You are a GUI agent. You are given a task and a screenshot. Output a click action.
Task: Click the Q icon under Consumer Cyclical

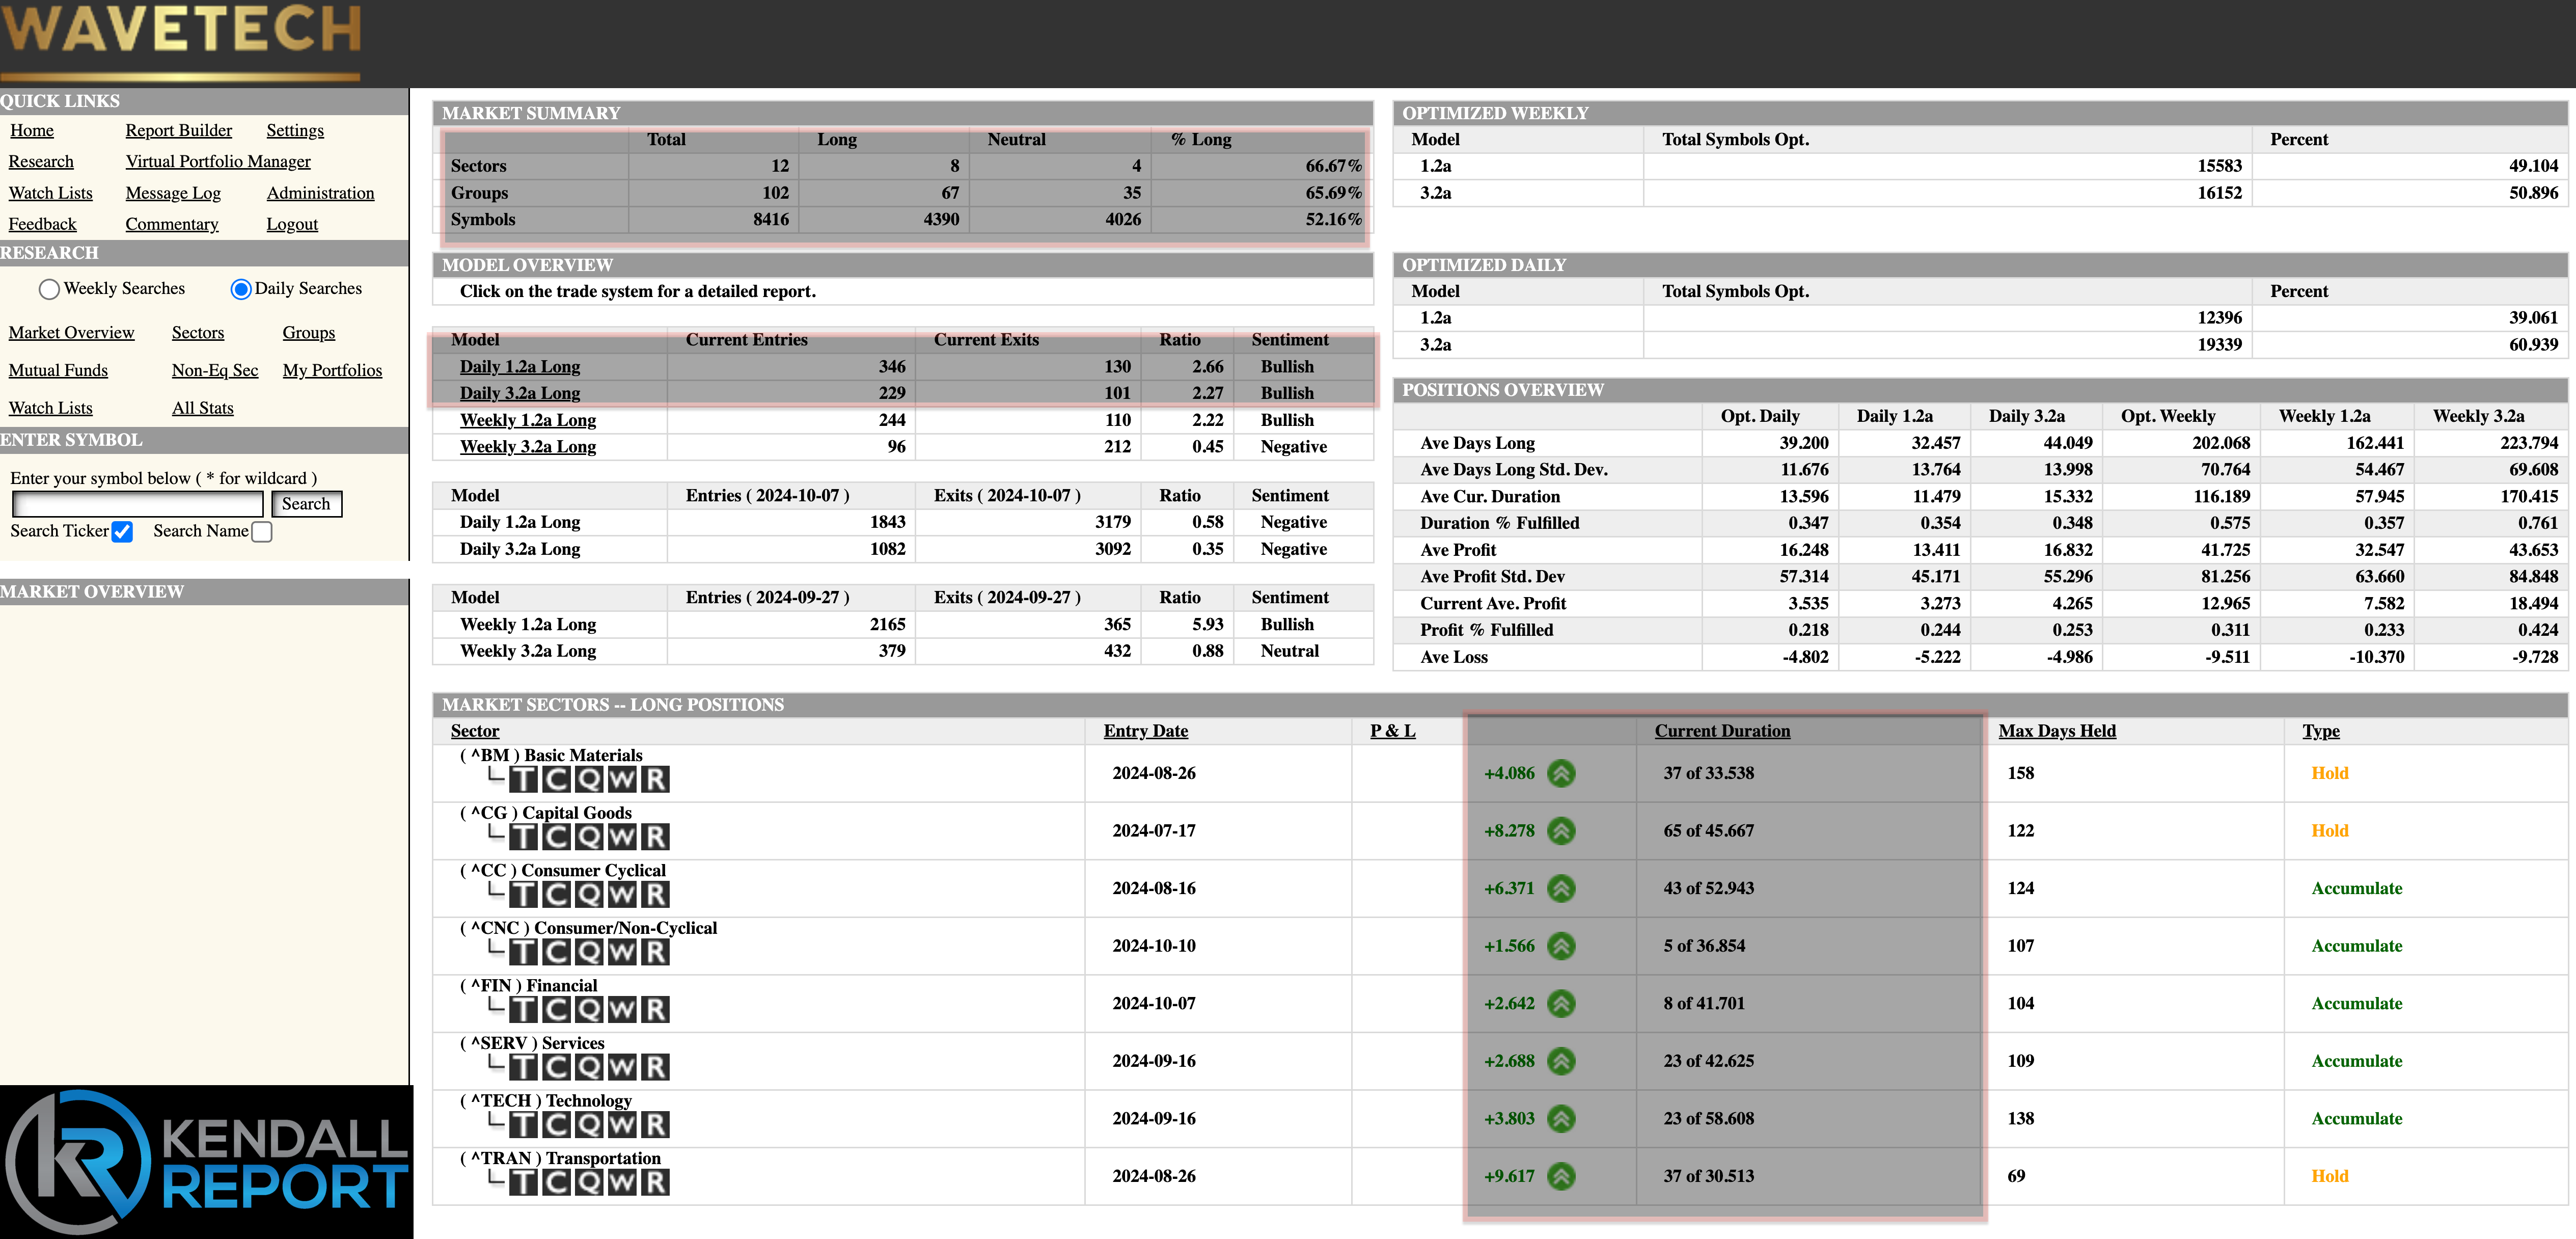[x=589, y=894]
